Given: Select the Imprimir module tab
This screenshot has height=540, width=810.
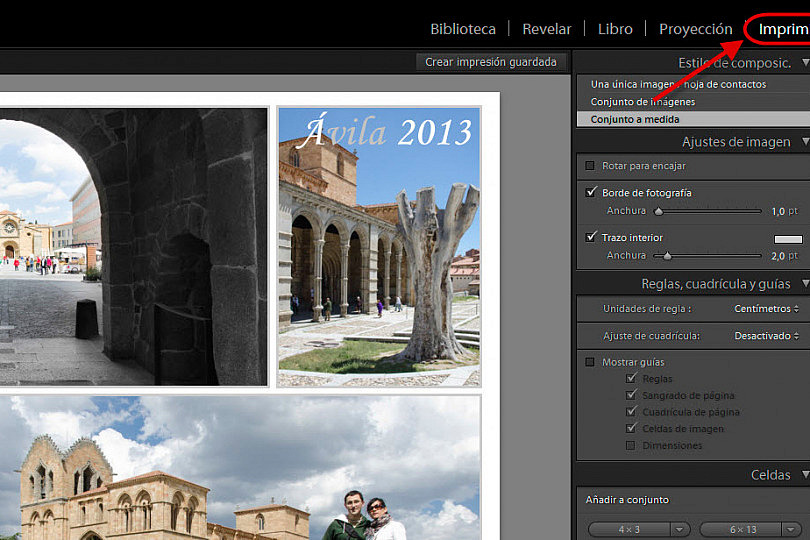Looking at the screenshot, I should tap(783, 29).
